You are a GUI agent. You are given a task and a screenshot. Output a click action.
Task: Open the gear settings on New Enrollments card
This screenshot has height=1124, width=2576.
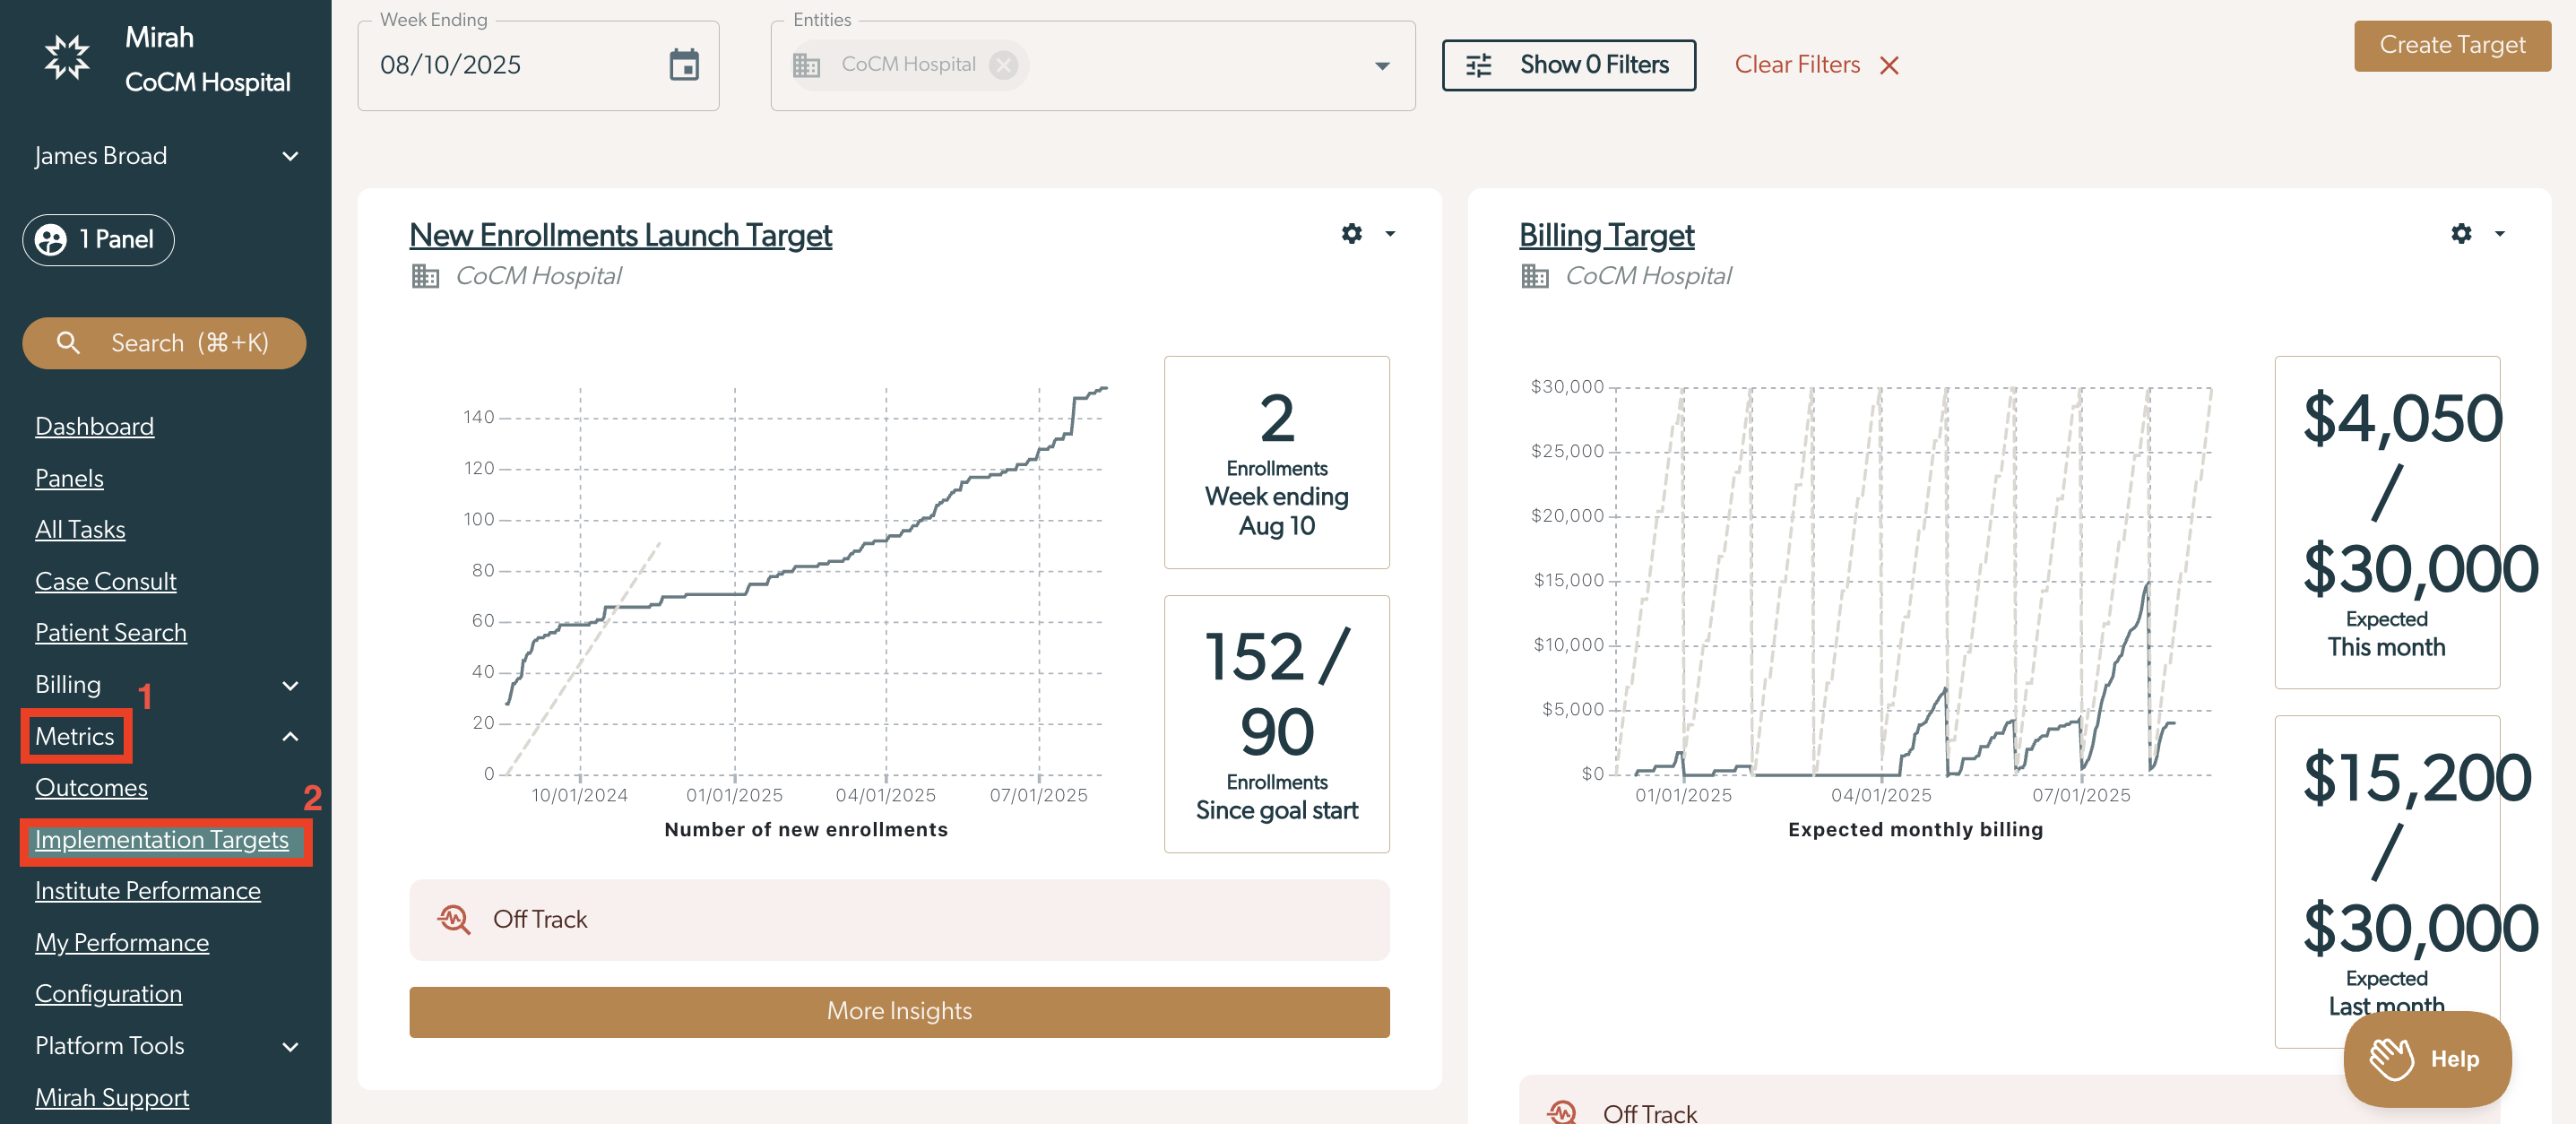1351,233
